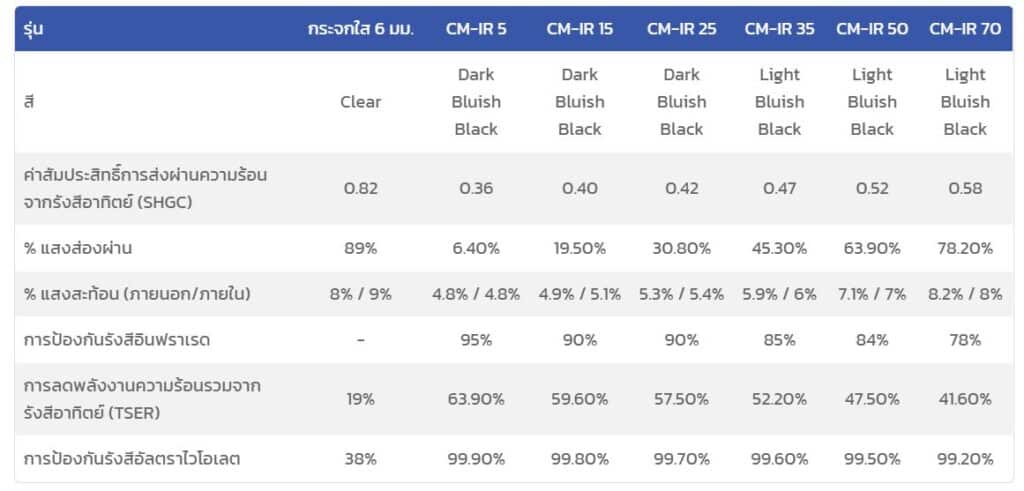This screenshot has width=1024, height=491.
Task: Click the กระจกใส 6 มม. column header
Action: 360,29
